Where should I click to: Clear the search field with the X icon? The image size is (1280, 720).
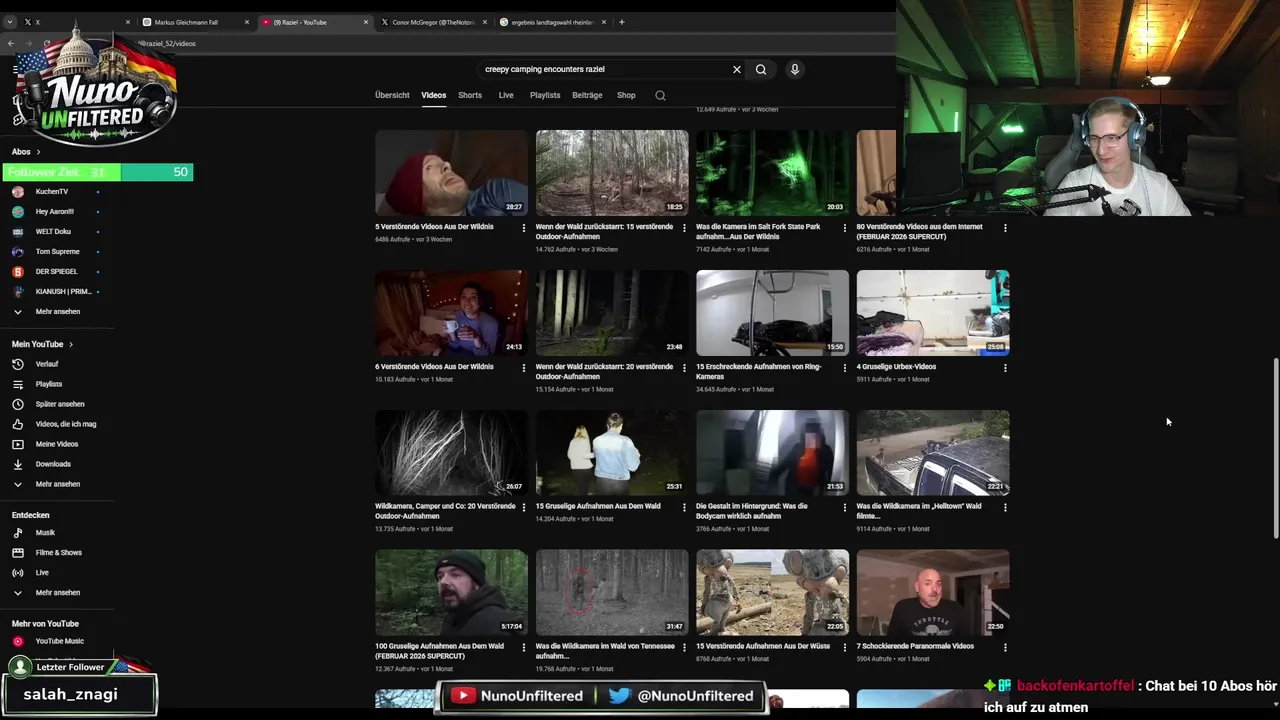[x=737, y=69]
